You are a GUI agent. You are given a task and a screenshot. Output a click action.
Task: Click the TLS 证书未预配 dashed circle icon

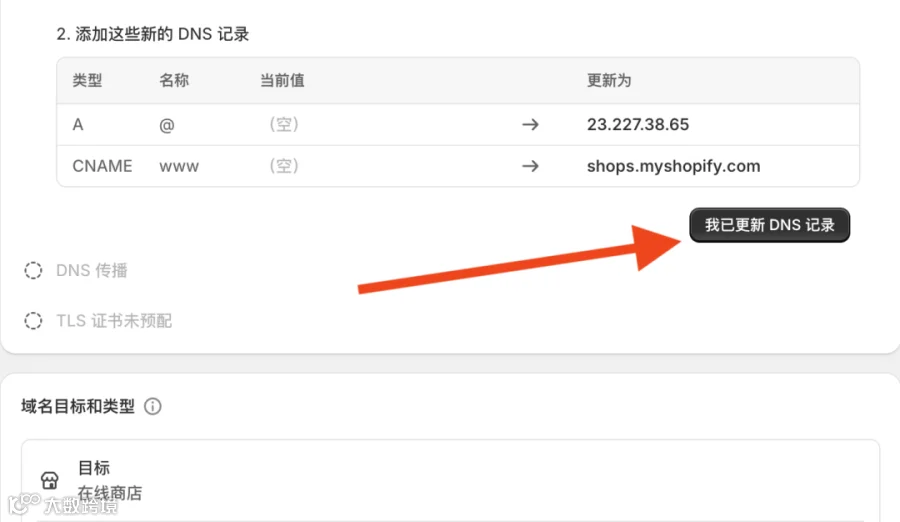click(x=33, y=320)
